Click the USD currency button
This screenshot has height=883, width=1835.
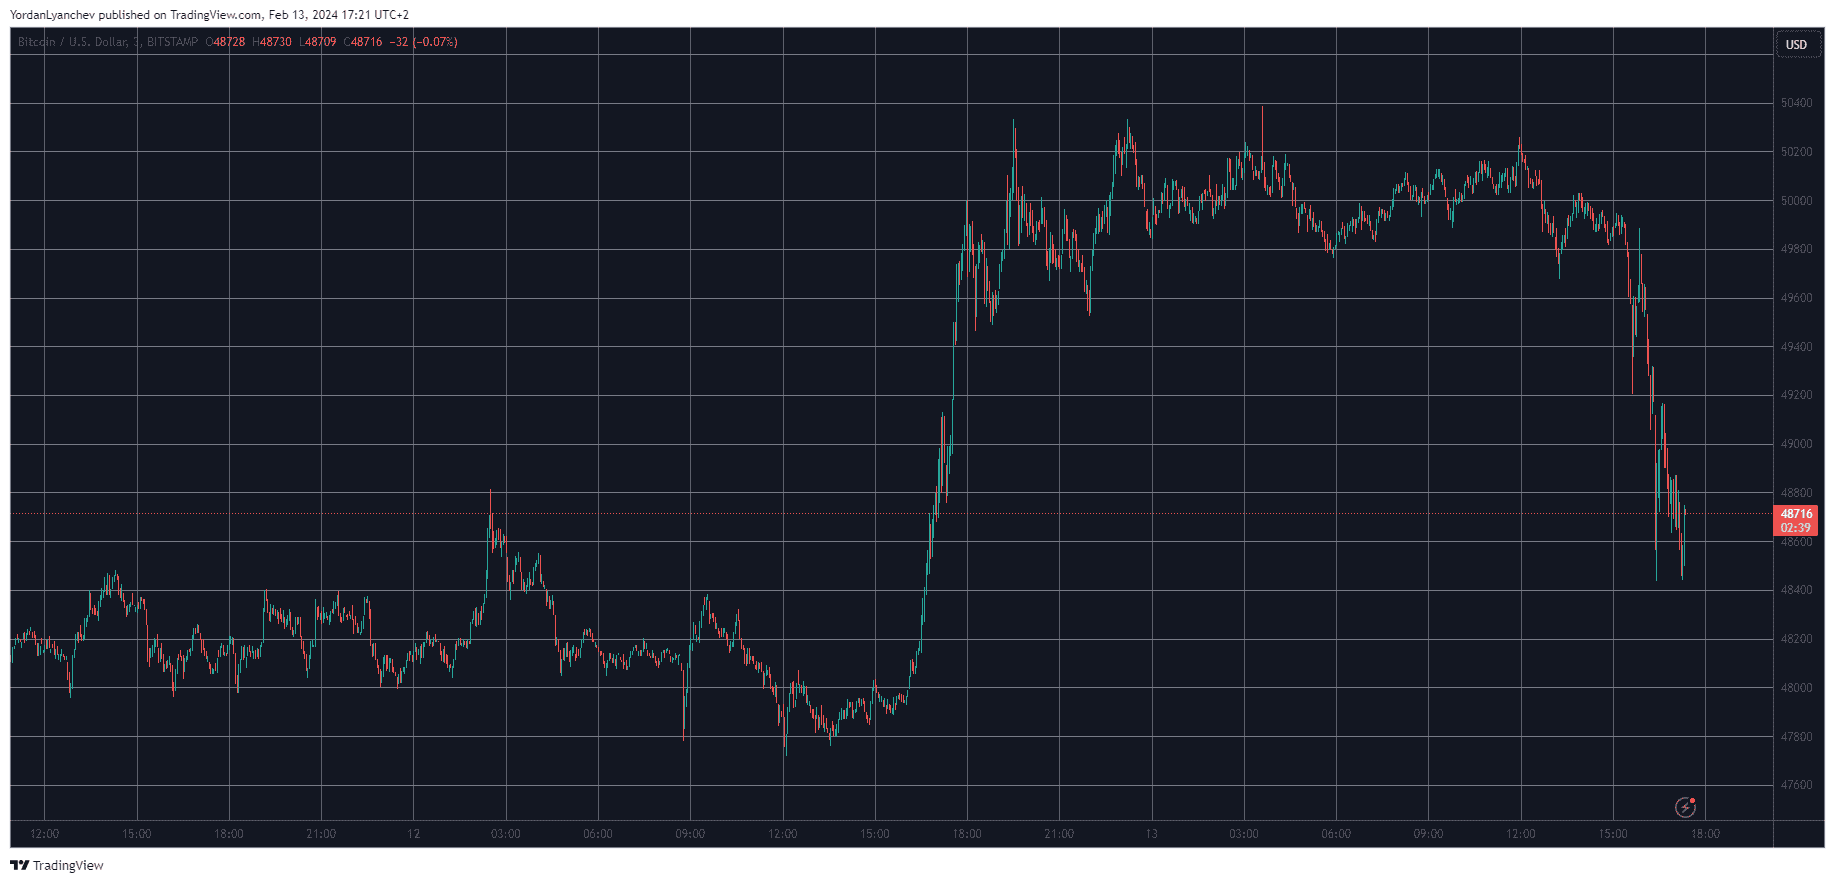click(x=1797, y=44)
